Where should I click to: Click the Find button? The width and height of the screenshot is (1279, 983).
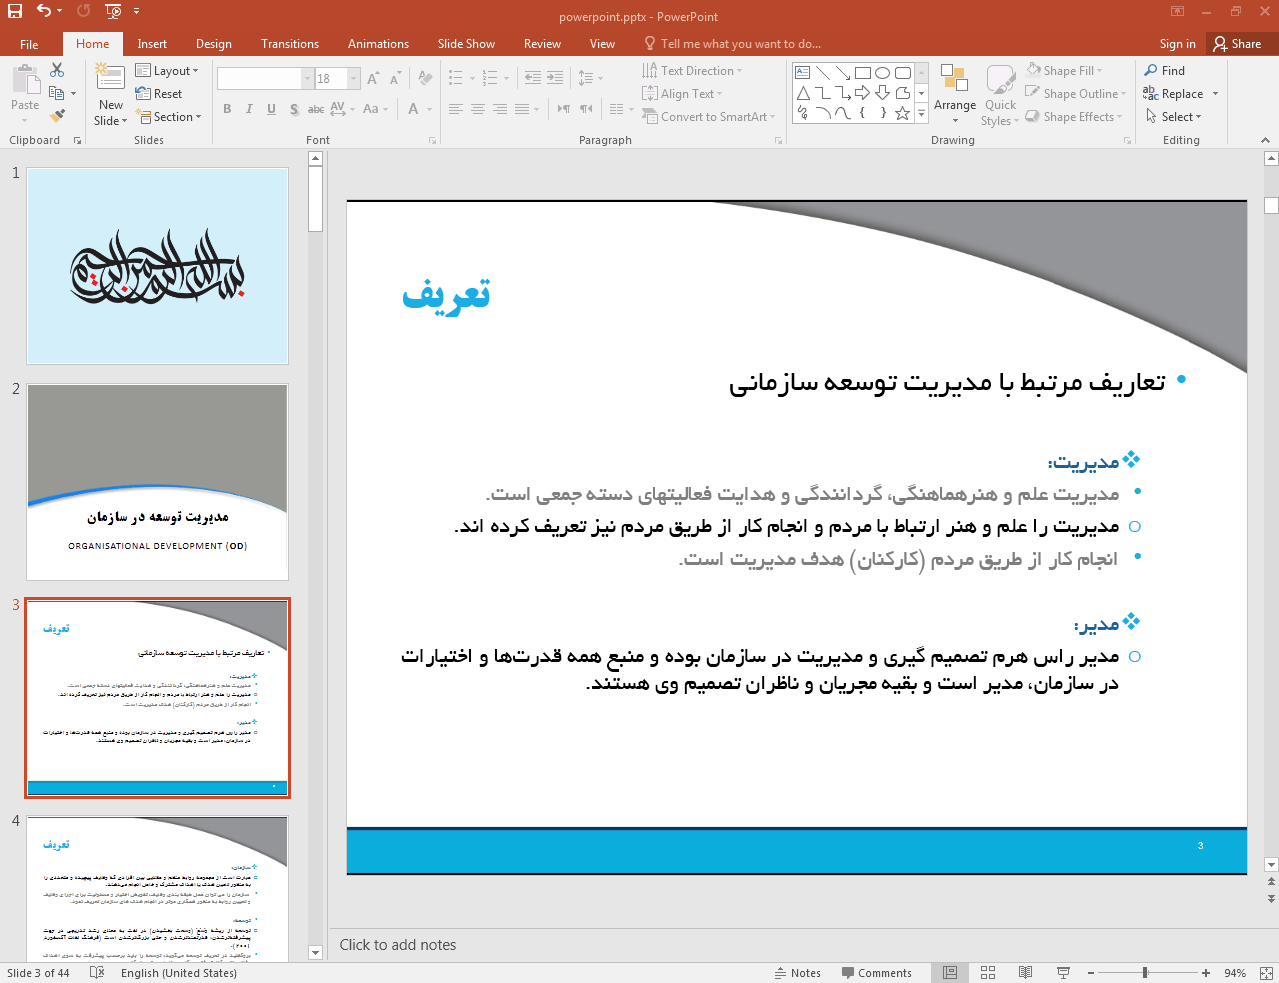(1165, 71)
